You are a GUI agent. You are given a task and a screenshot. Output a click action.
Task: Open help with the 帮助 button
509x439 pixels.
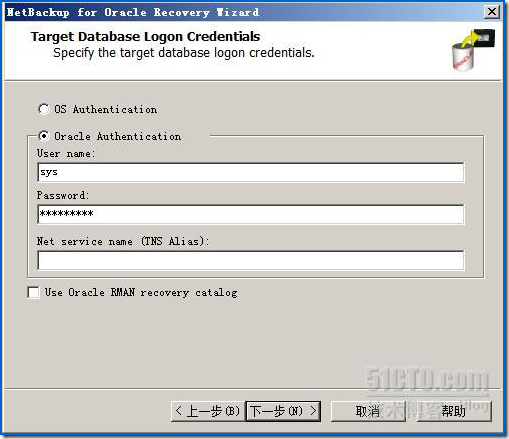coord(453,411)
